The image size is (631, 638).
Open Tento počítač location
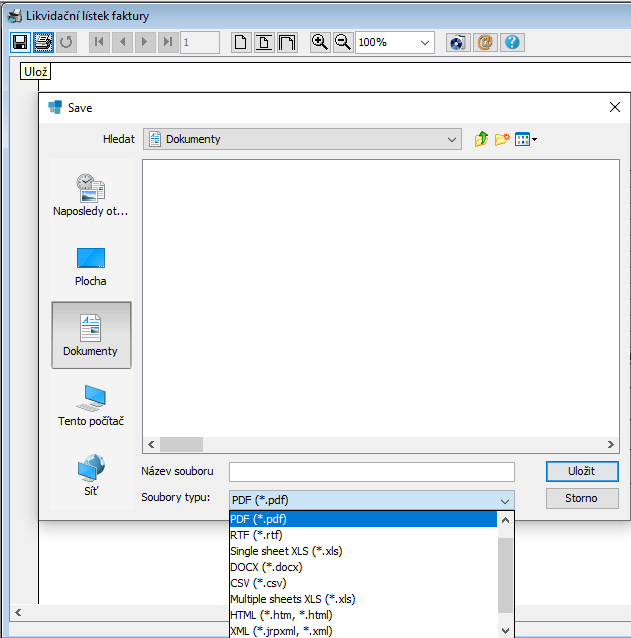click(91, 405)
